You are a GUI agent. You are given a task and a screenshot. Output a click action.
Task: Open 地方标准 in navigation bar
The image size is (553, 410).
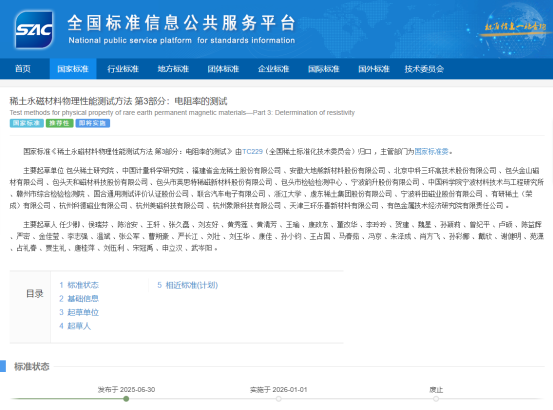173,69
